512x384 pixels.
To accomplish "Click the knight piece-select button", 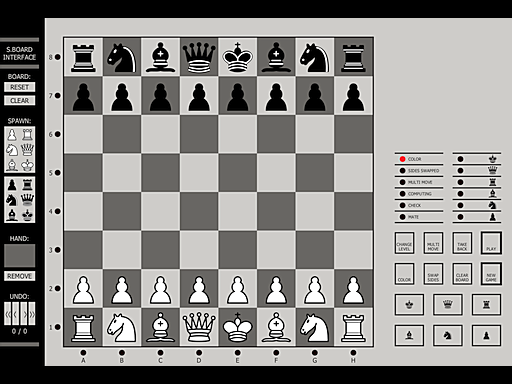I will pos(448,335).
